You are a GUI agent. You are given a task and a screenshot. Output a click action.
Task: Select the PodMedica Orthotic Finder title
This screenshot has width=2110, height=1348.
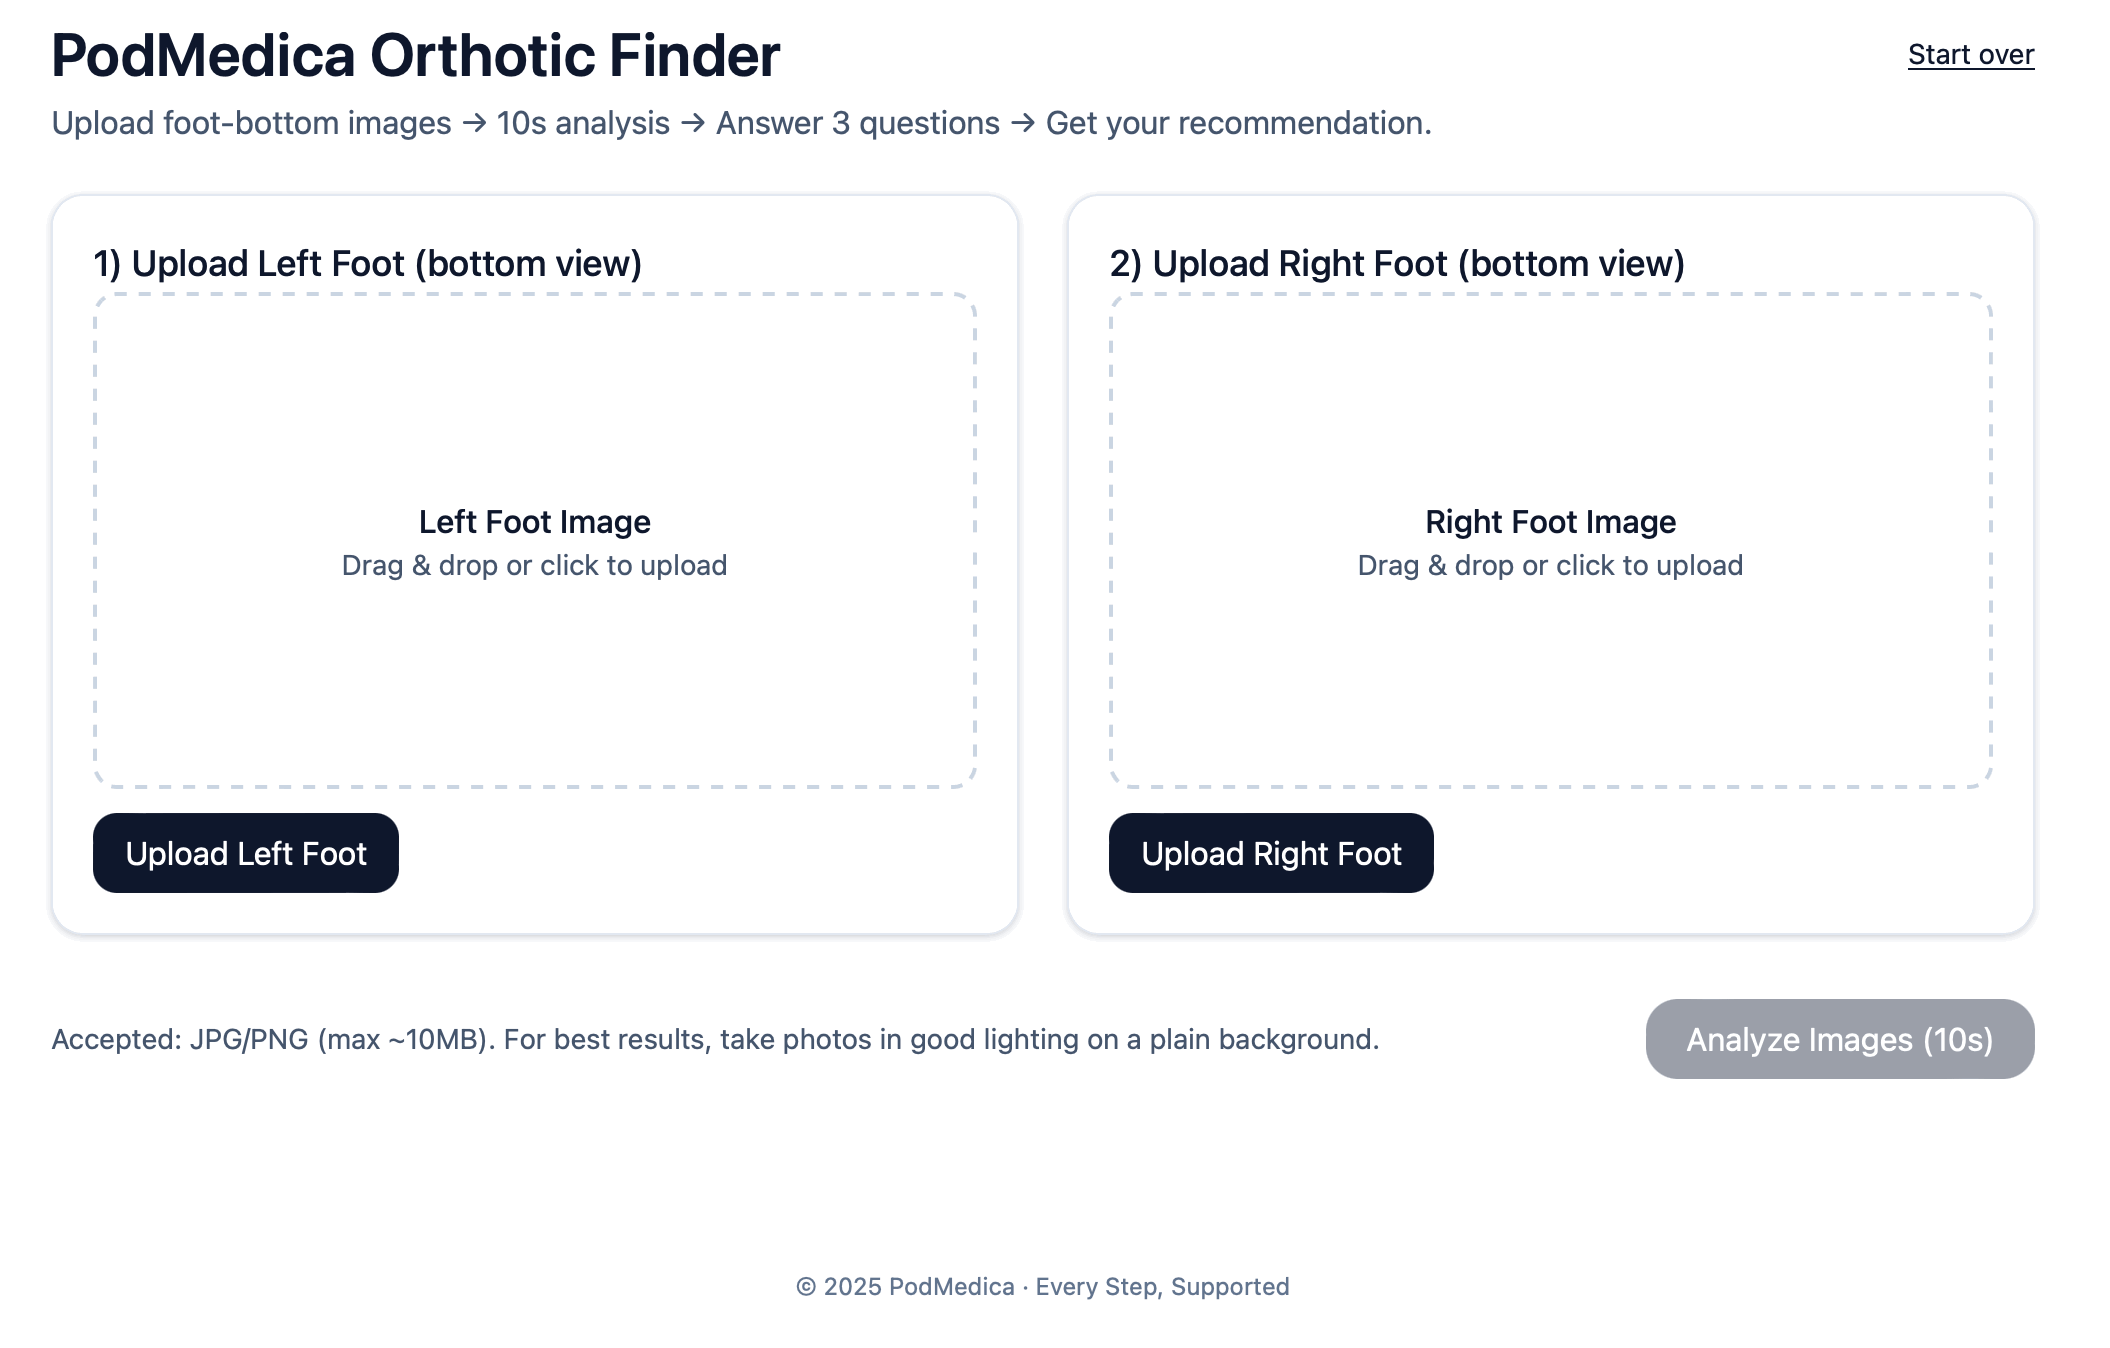[415, 56]
